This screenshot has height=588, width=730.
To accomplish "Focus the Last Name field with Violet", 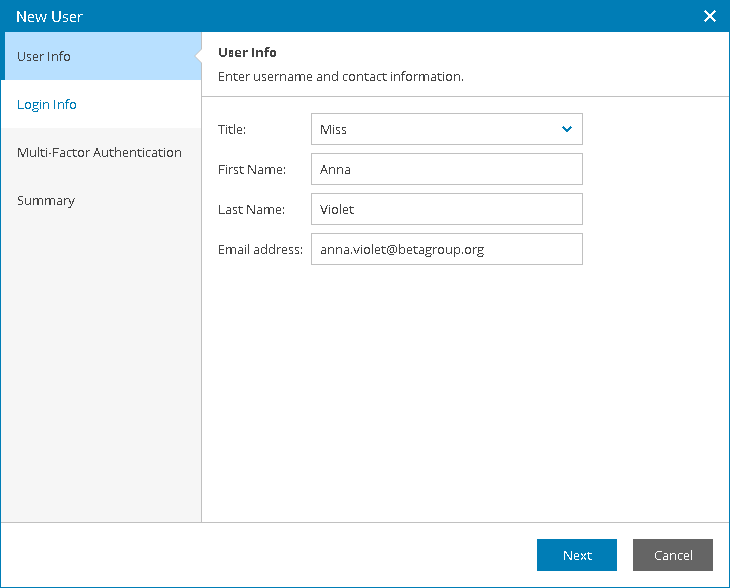I will [x=446, y=209].
